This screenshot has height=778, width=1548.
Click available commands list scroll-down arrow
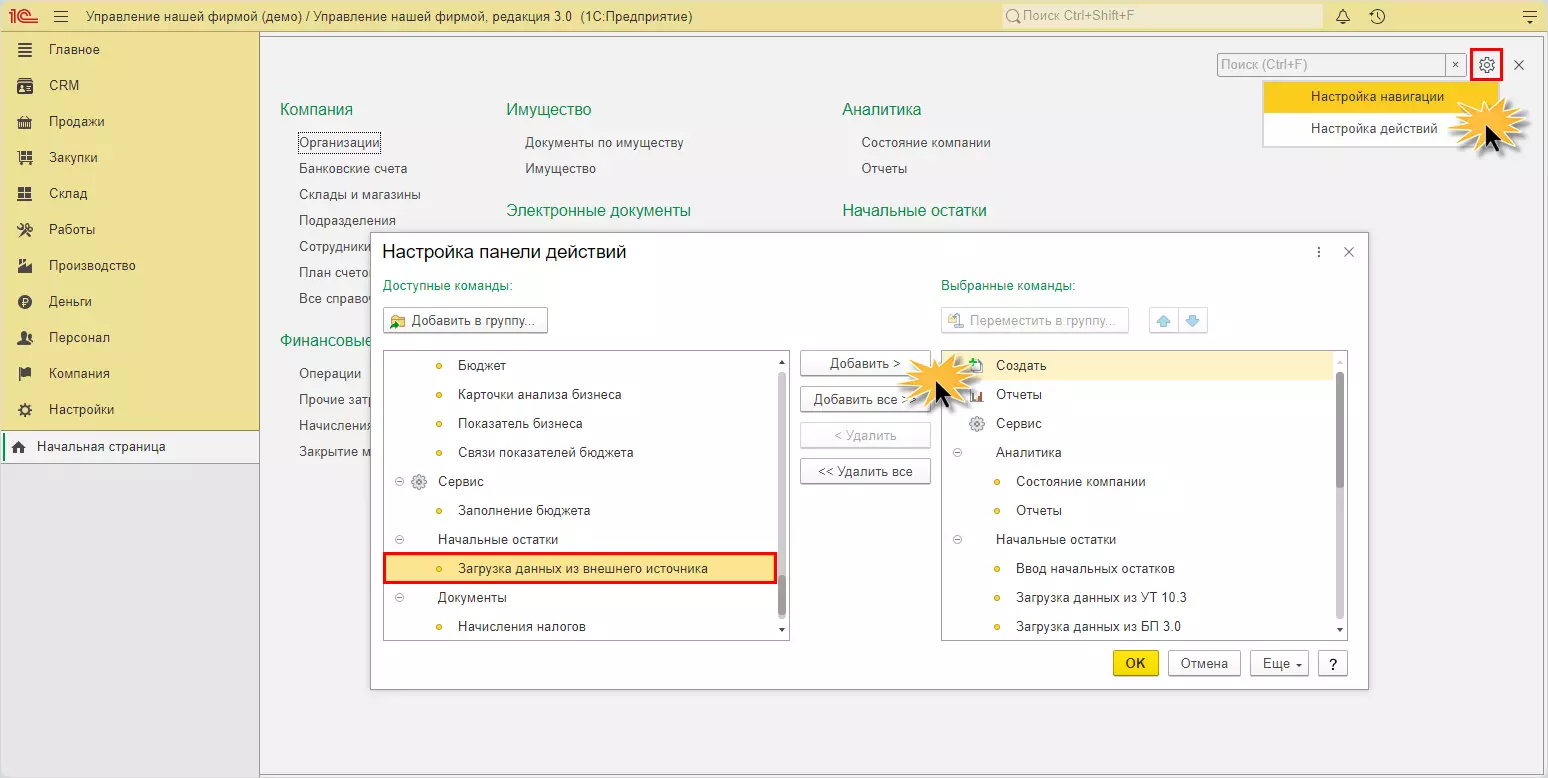click(x=781, y=631)
